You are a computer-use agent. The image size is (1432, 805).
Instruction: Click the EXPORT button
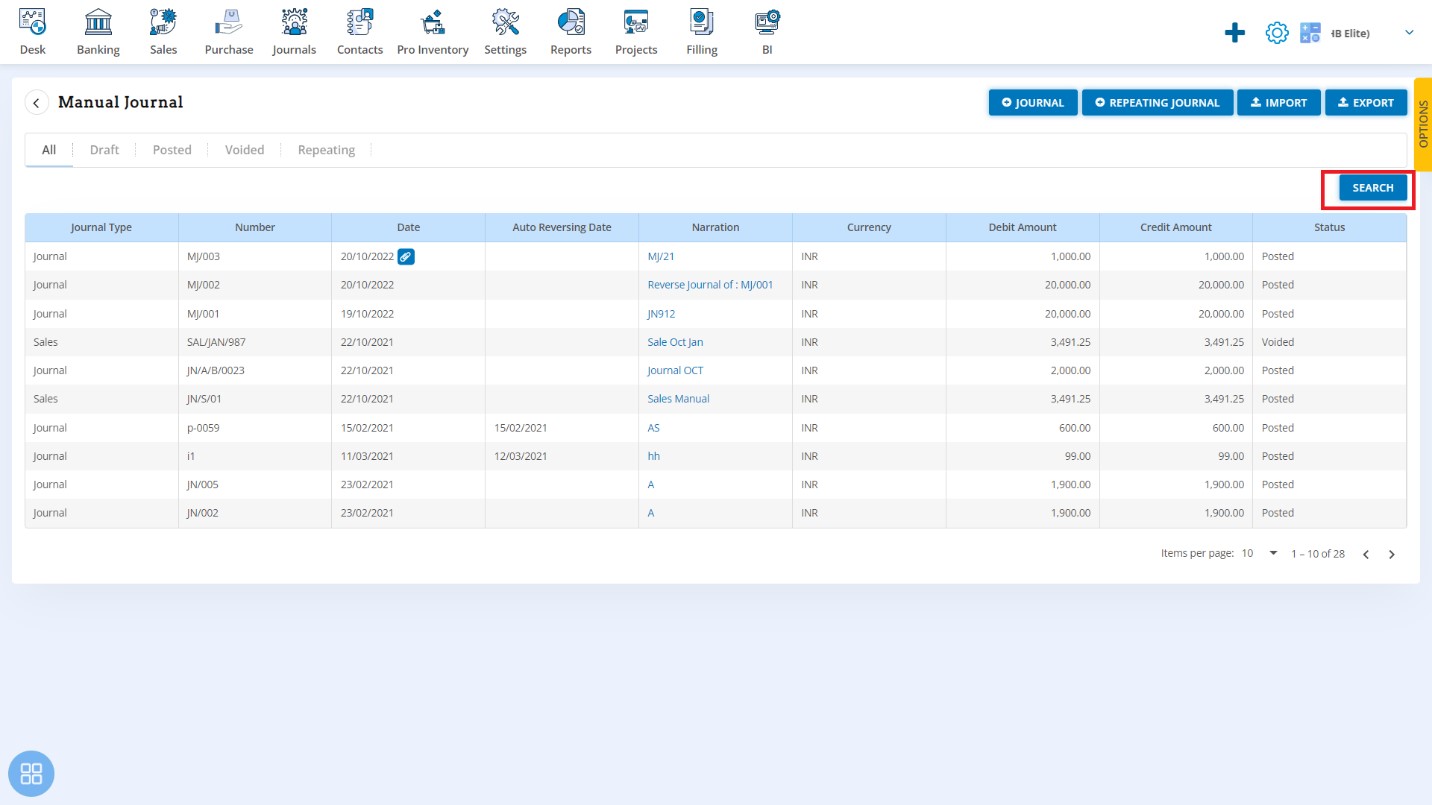pyautogui.click(x=1366, y=102)
